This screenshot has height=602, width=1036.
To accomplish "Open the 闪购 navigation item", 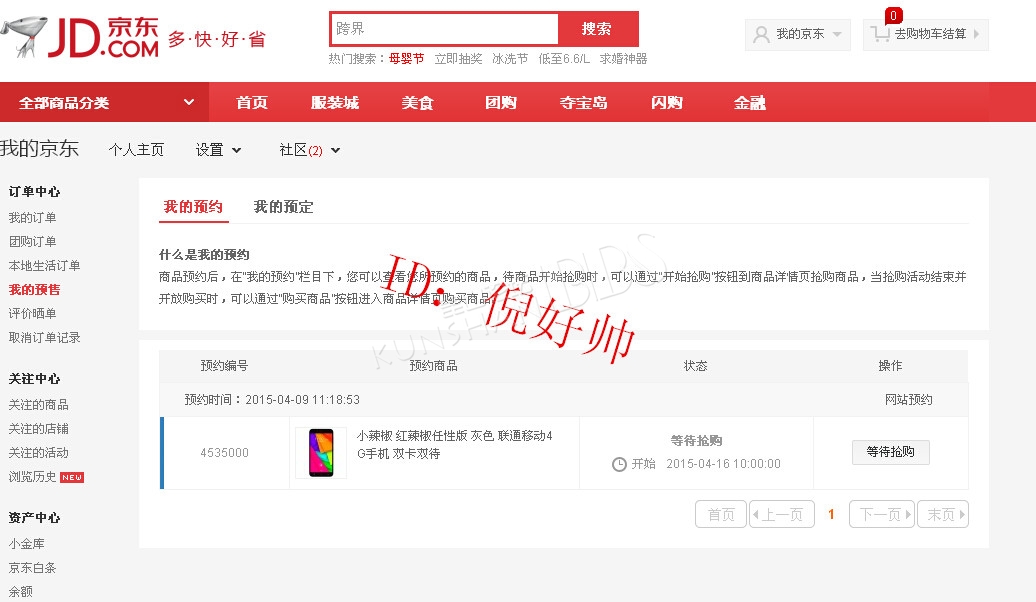I will pos(667,102).
